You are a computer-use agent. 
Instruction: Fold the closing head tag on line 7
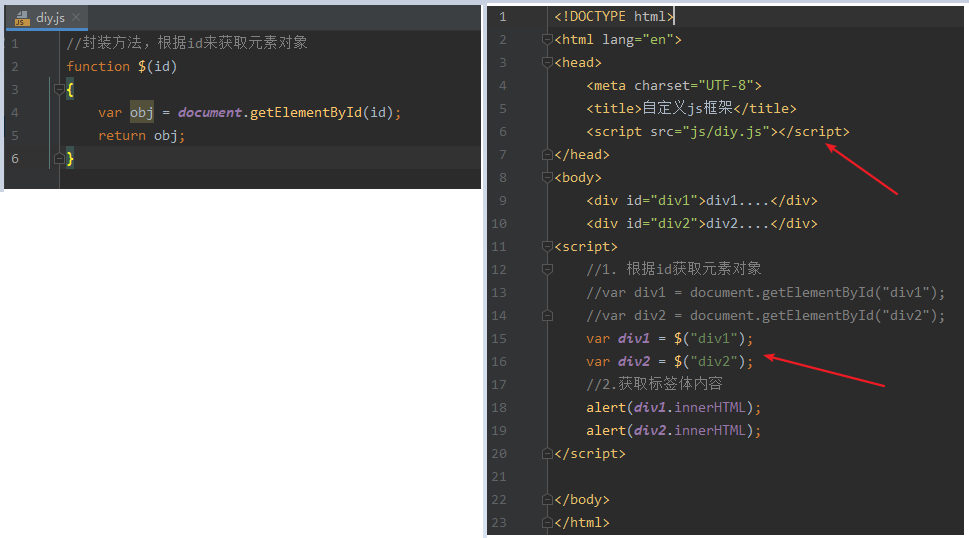547,154
